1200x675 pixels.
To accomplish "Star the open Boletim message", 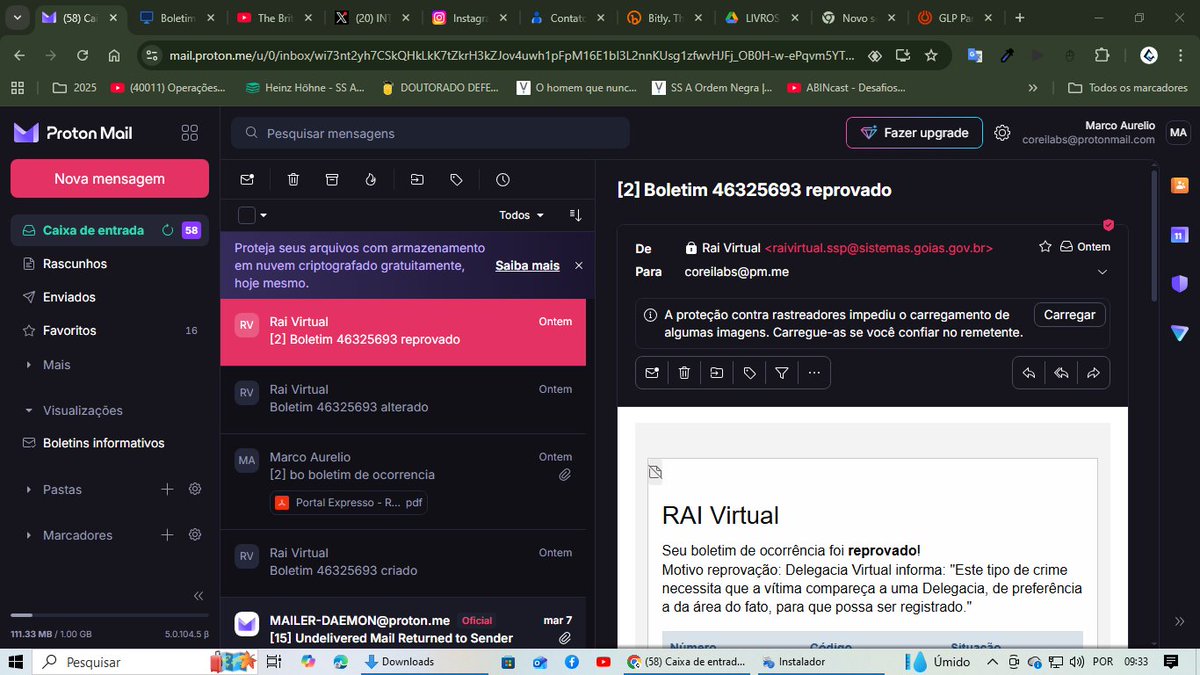I will [x=1045, y=246].
